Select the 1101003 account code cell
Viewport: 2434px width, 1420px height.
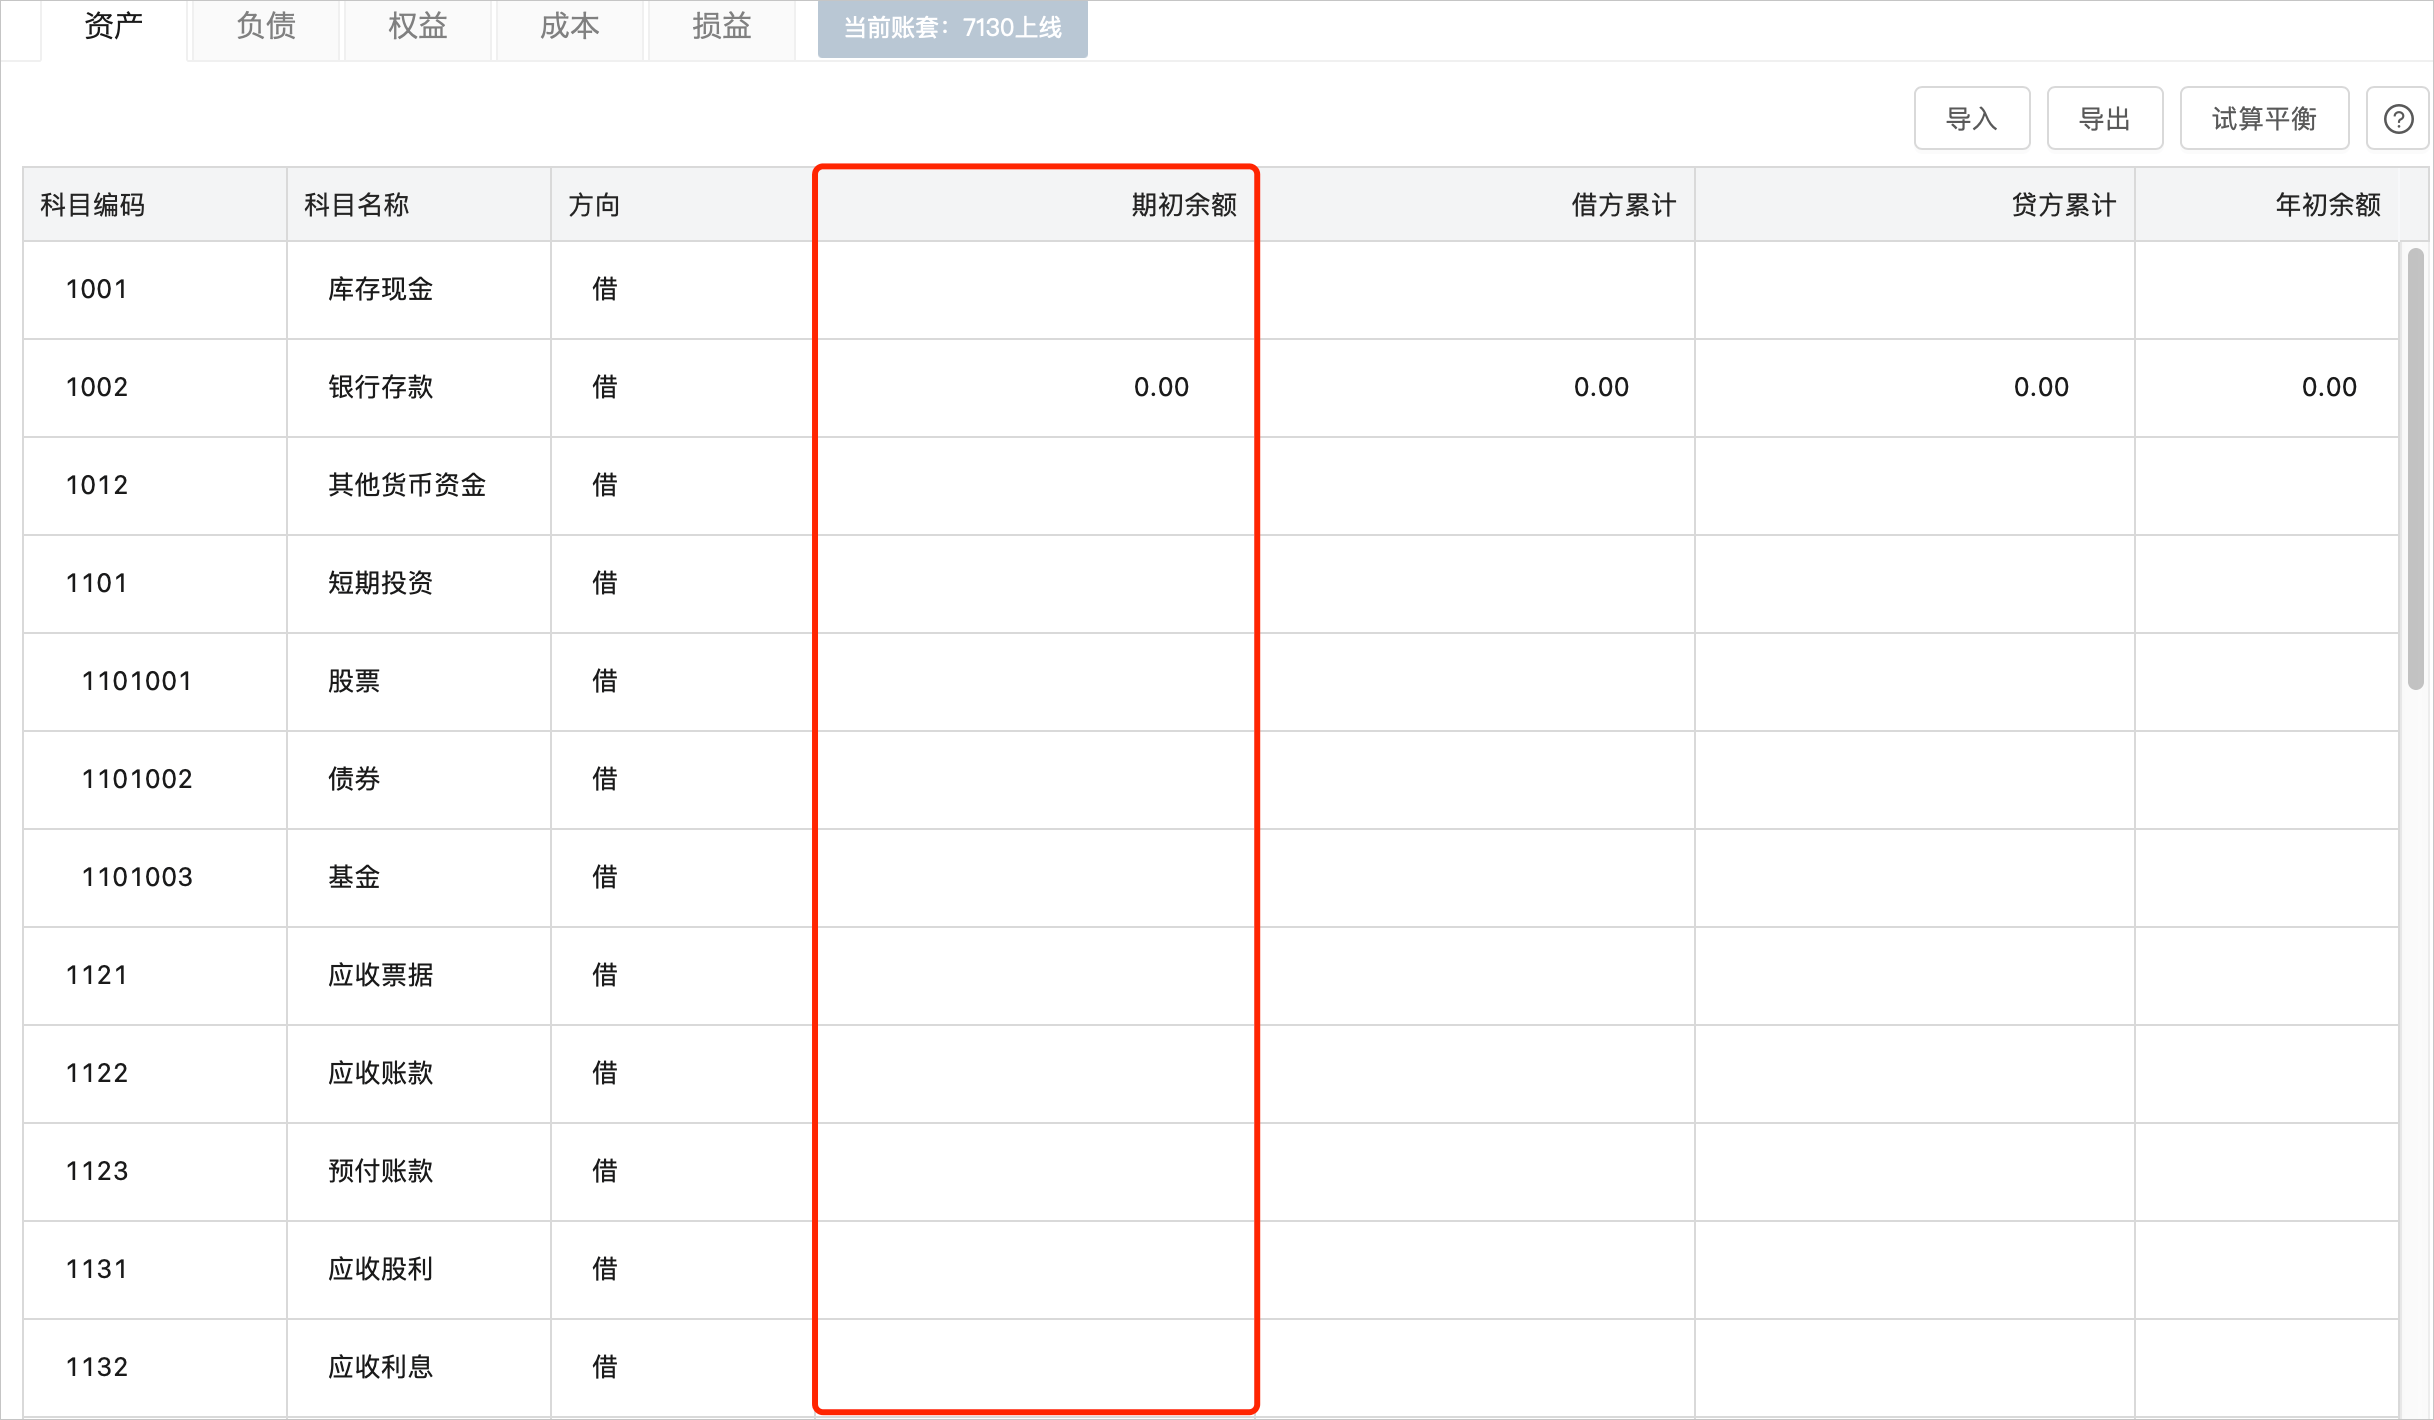coord(155,878)
